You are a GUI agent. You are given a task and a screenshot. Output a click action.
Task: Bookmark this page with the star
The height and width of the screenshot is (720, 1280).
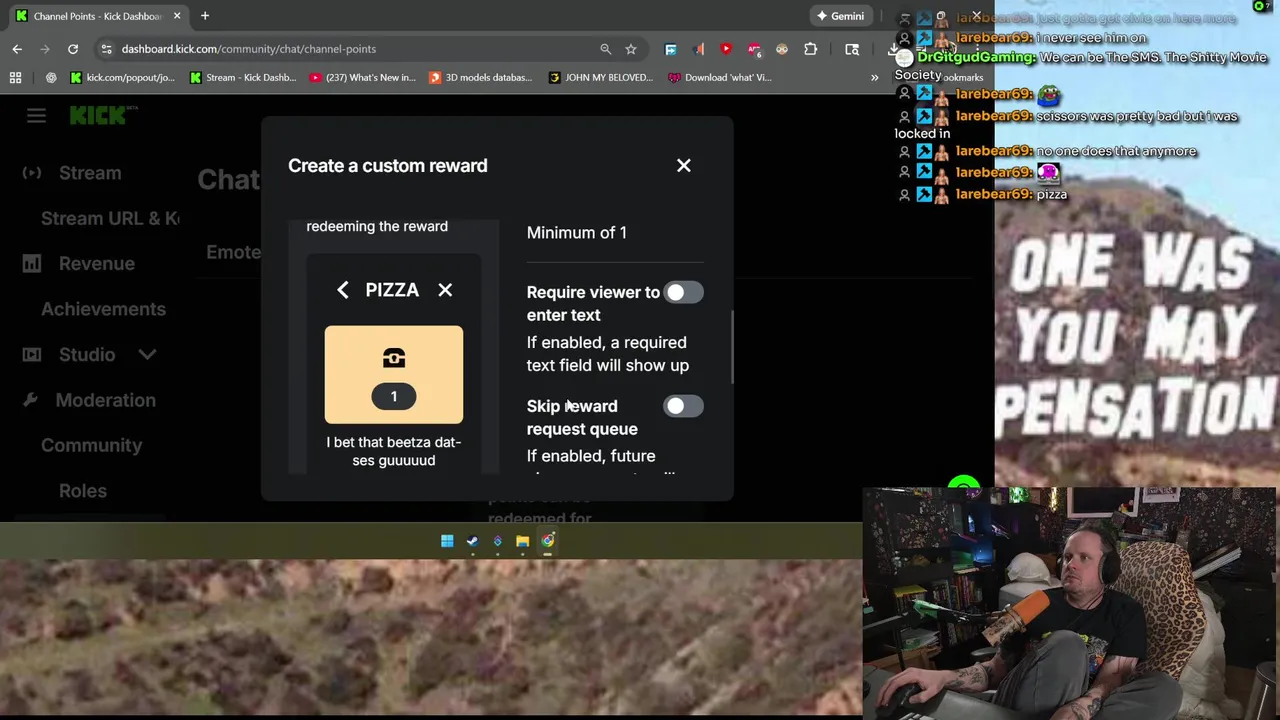pyautogui.click(x=631, y=49)
